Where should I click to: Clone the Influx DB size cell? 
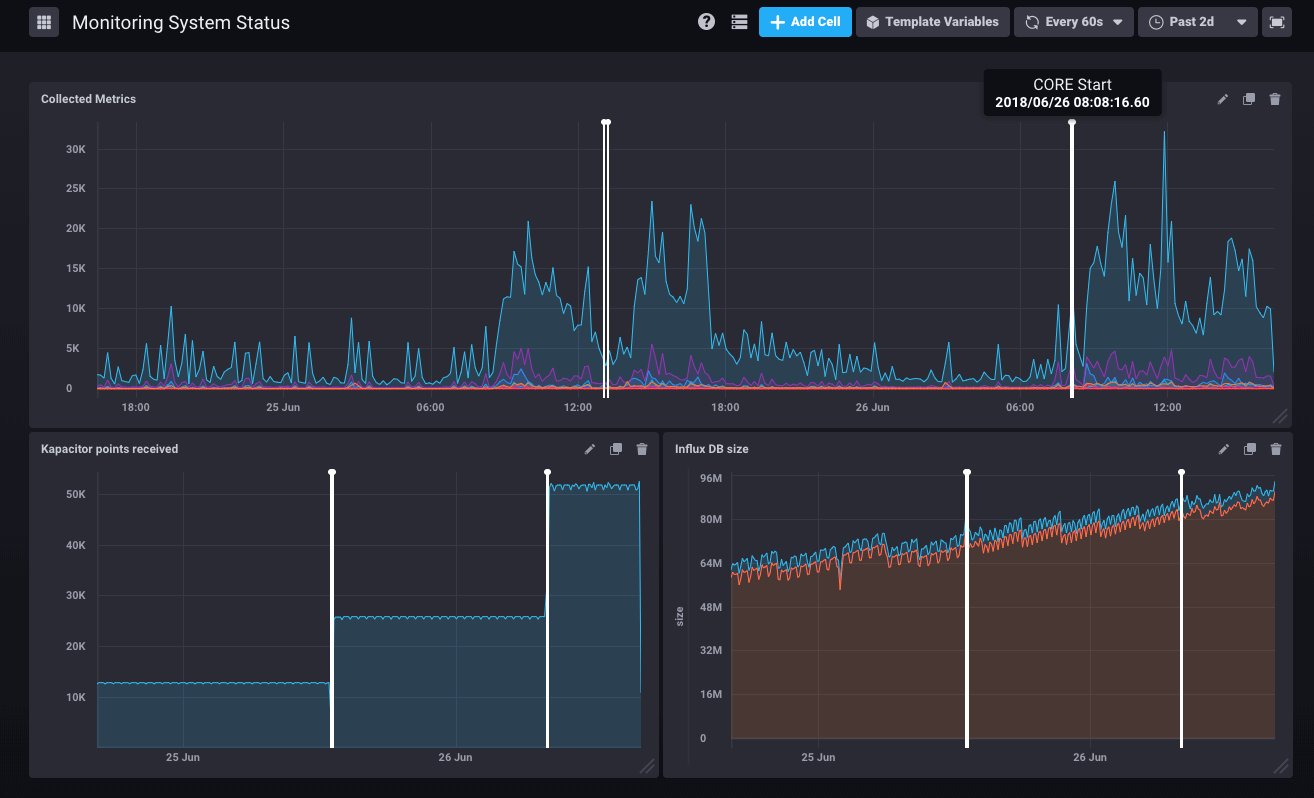point(1249,449)
